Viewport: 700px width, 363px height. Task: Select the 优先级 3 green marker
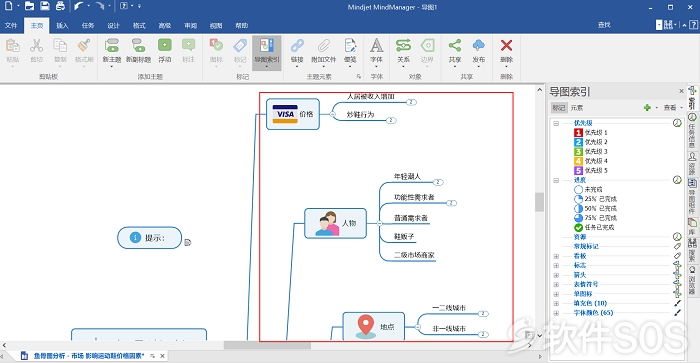click(x=578, y=151)
